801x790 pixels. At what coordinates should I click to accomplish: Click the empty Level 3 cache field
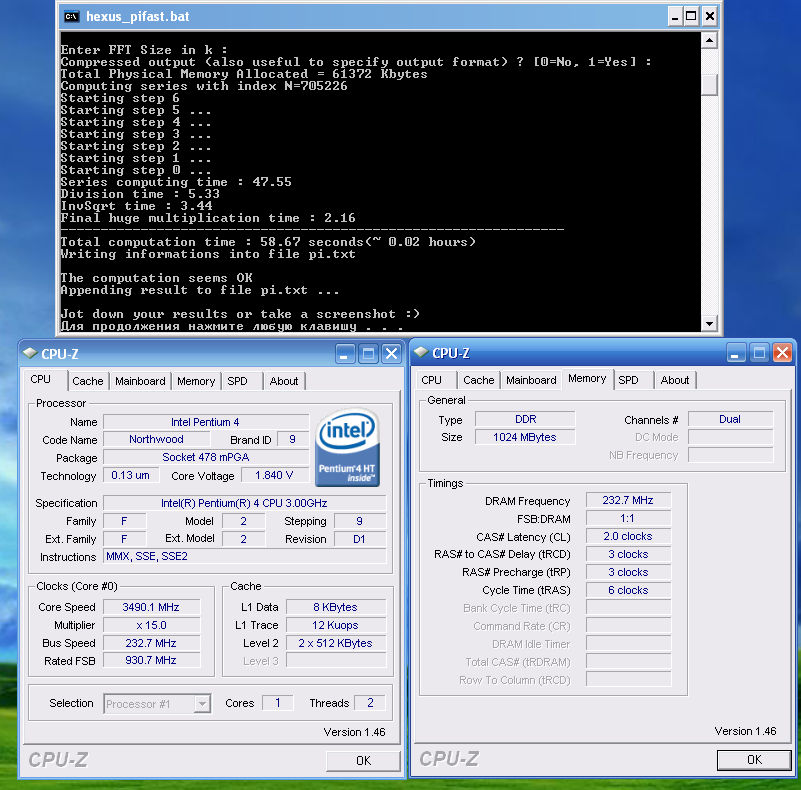coord(336,661)
